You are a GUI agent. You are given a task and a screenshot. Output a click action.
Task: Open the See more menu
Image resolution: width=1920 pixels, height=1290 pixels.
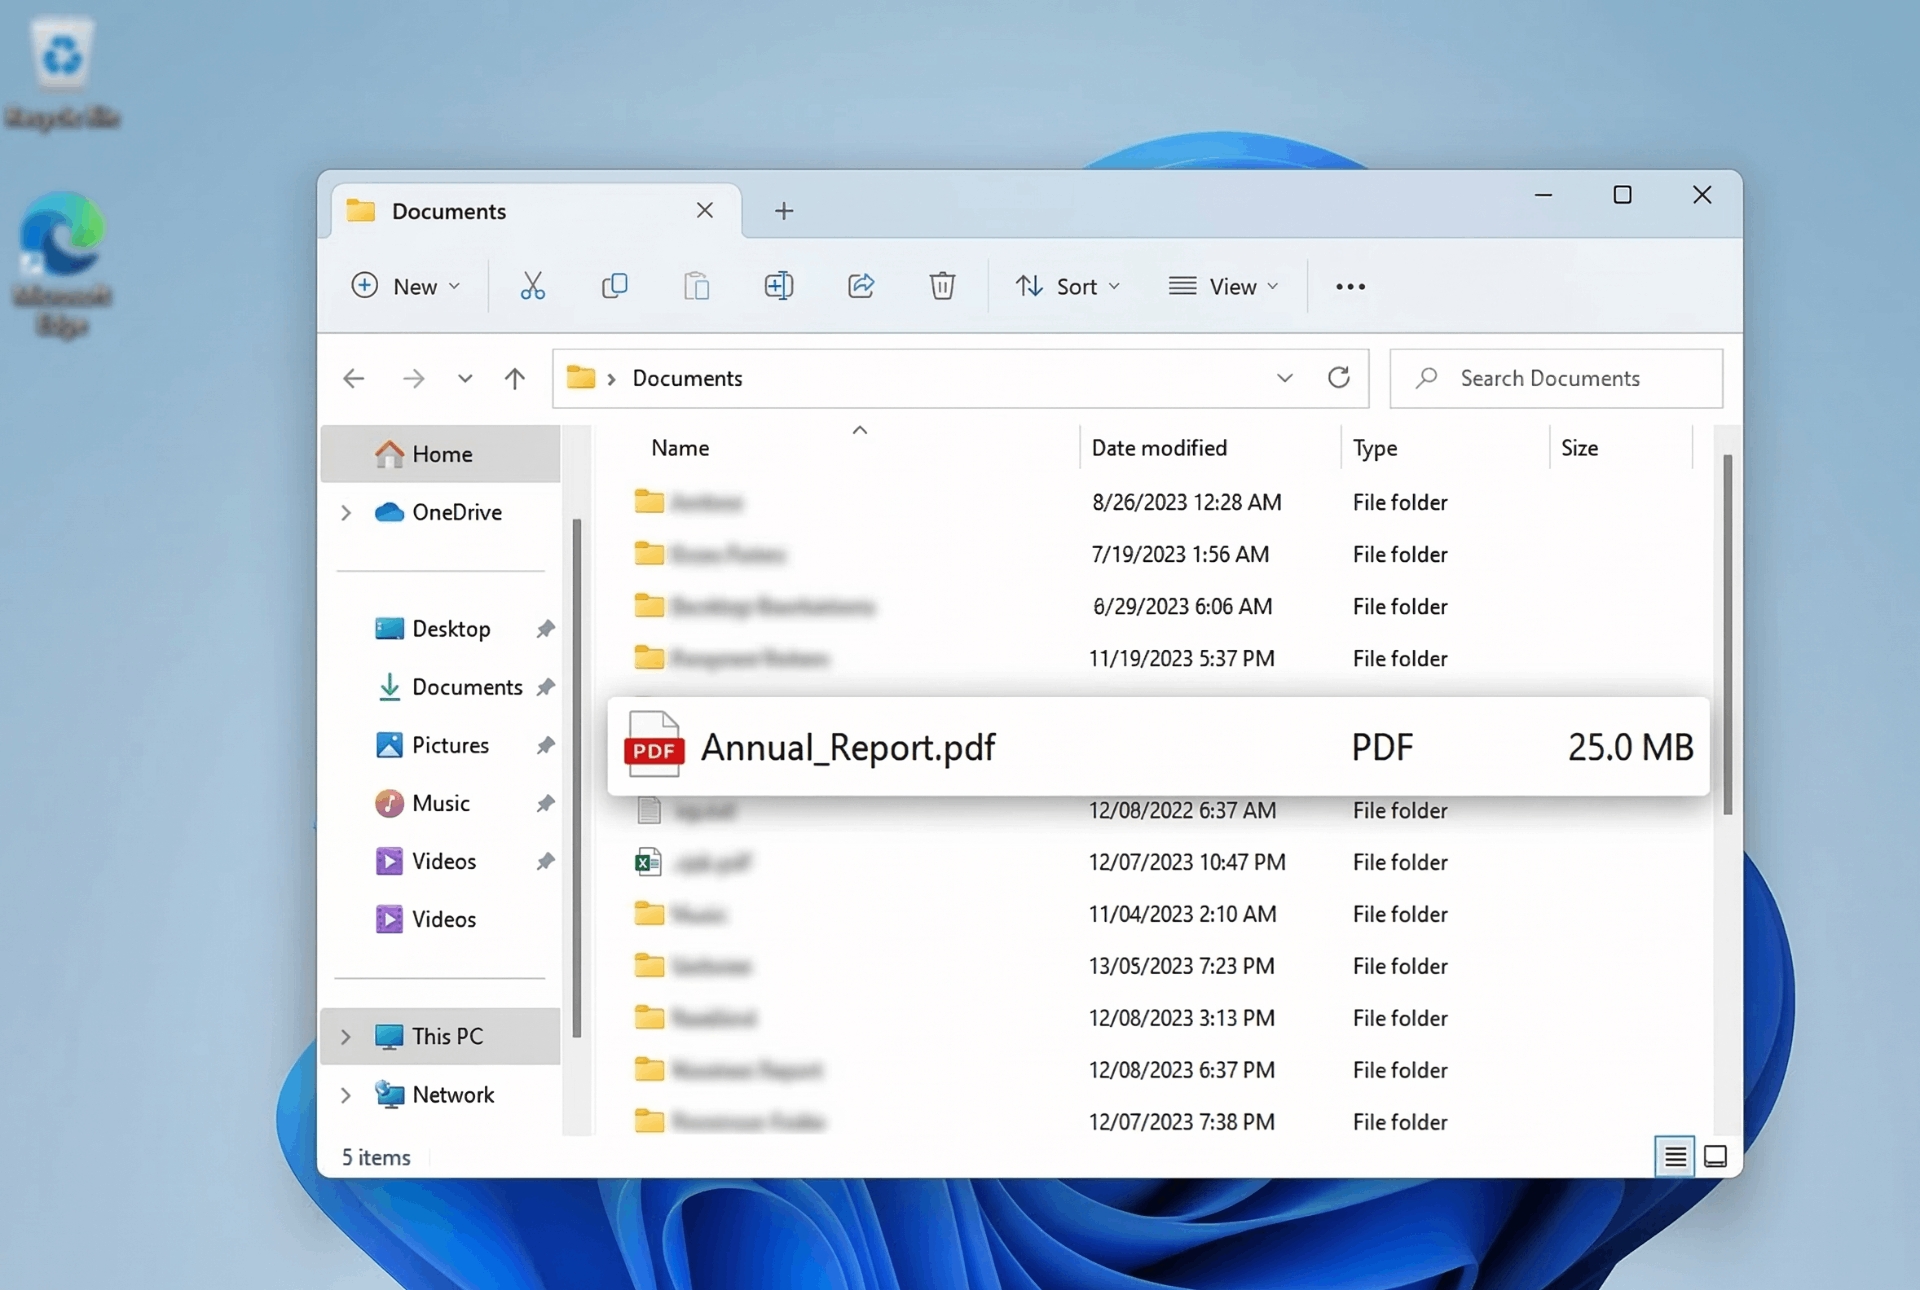1349,286
